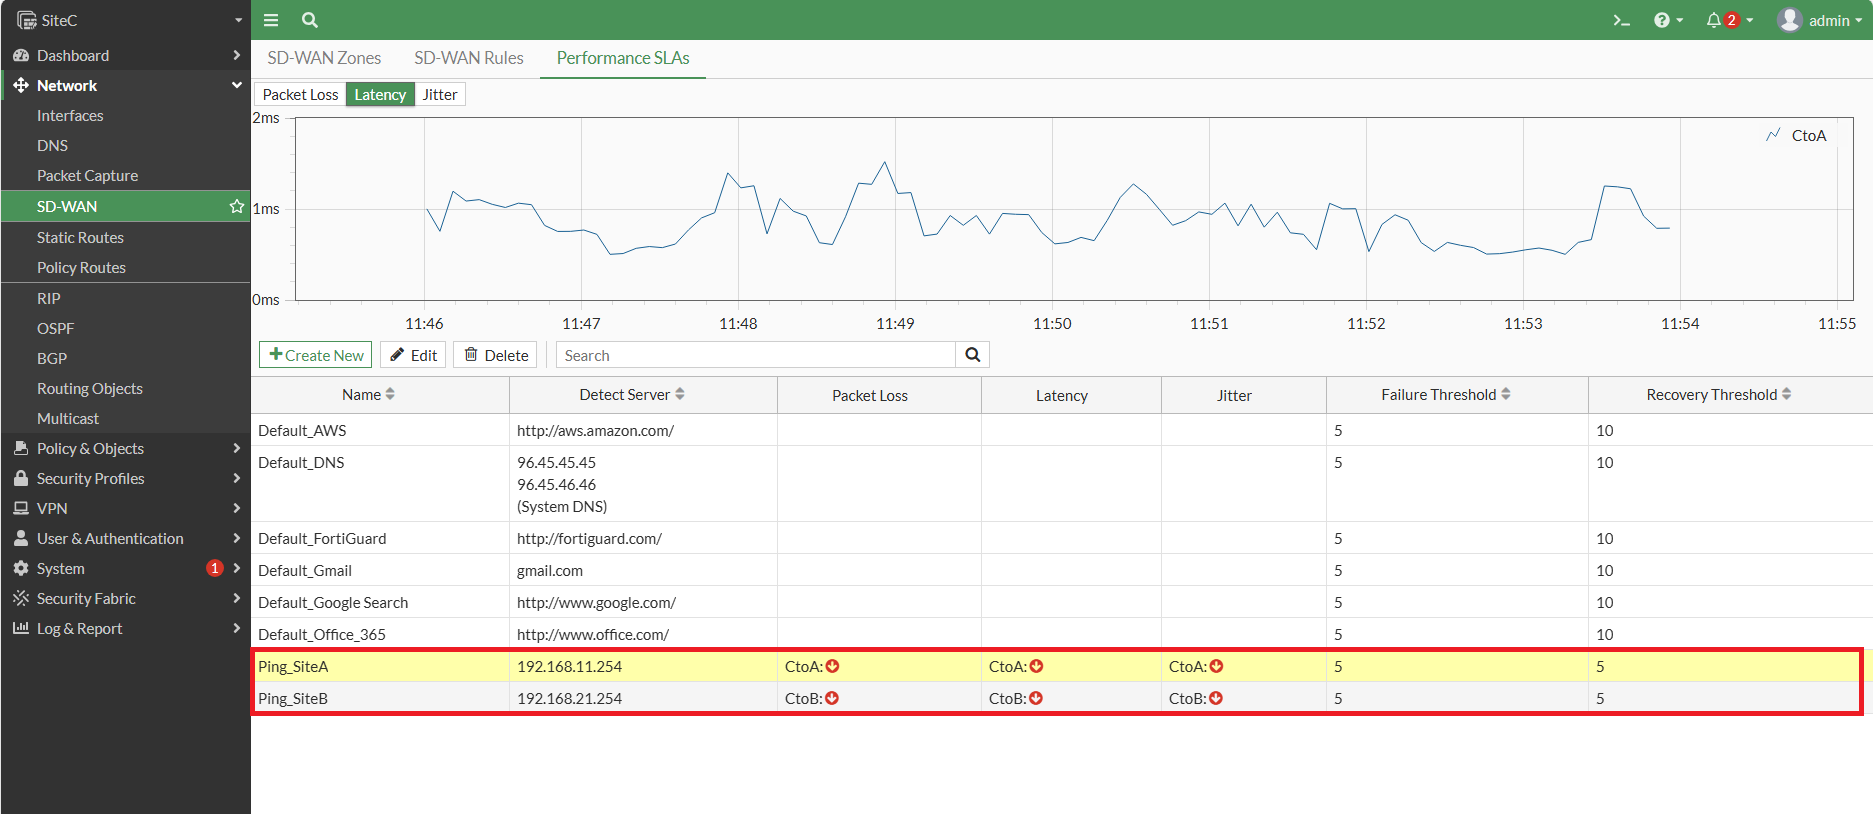The width and height of the screenshot is (1873, 814).
Task: Expand the Policy & Objects menu
Action: [125, 448]
